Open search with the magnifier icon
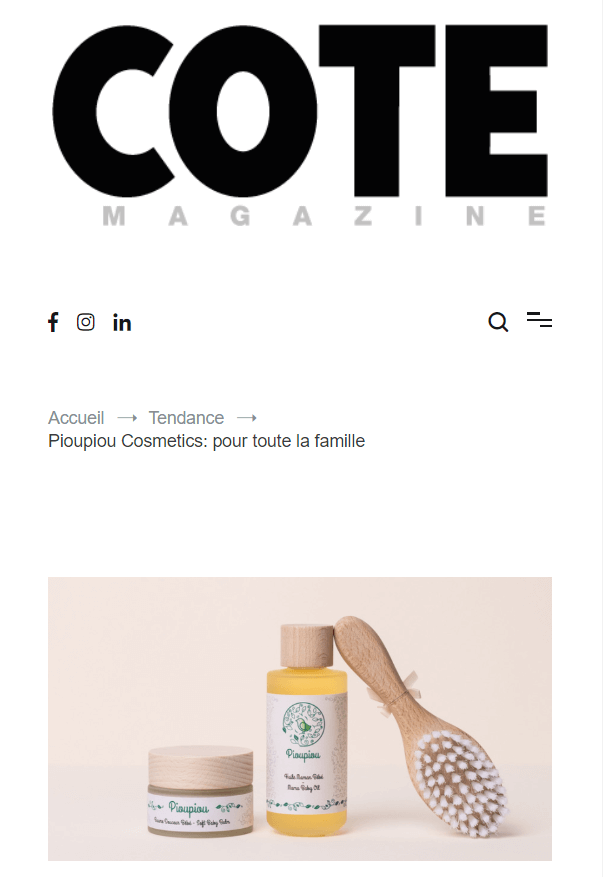The image size is (603, 877). [x=498, y=322]
